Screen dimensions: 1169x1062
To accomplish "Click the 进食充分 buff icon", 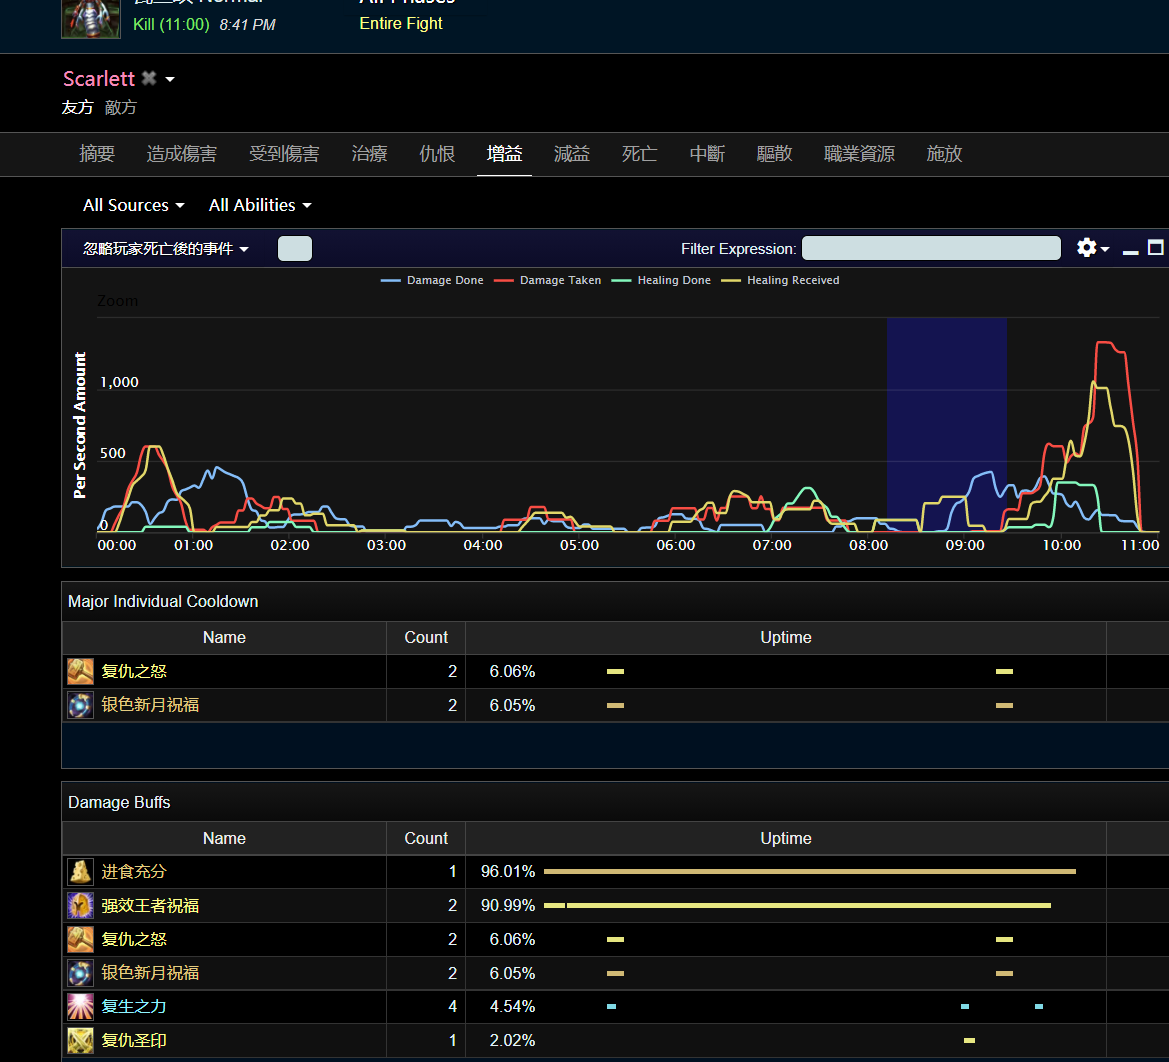I will (x=81, y=871).
